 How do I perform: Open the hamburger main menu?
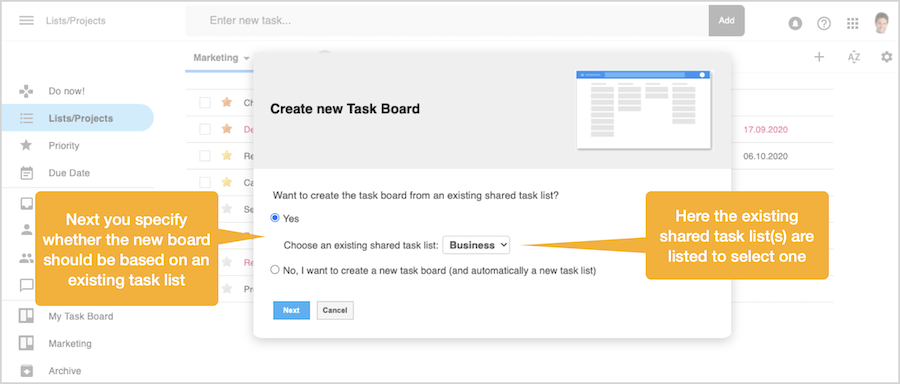[x=26, y=21]
